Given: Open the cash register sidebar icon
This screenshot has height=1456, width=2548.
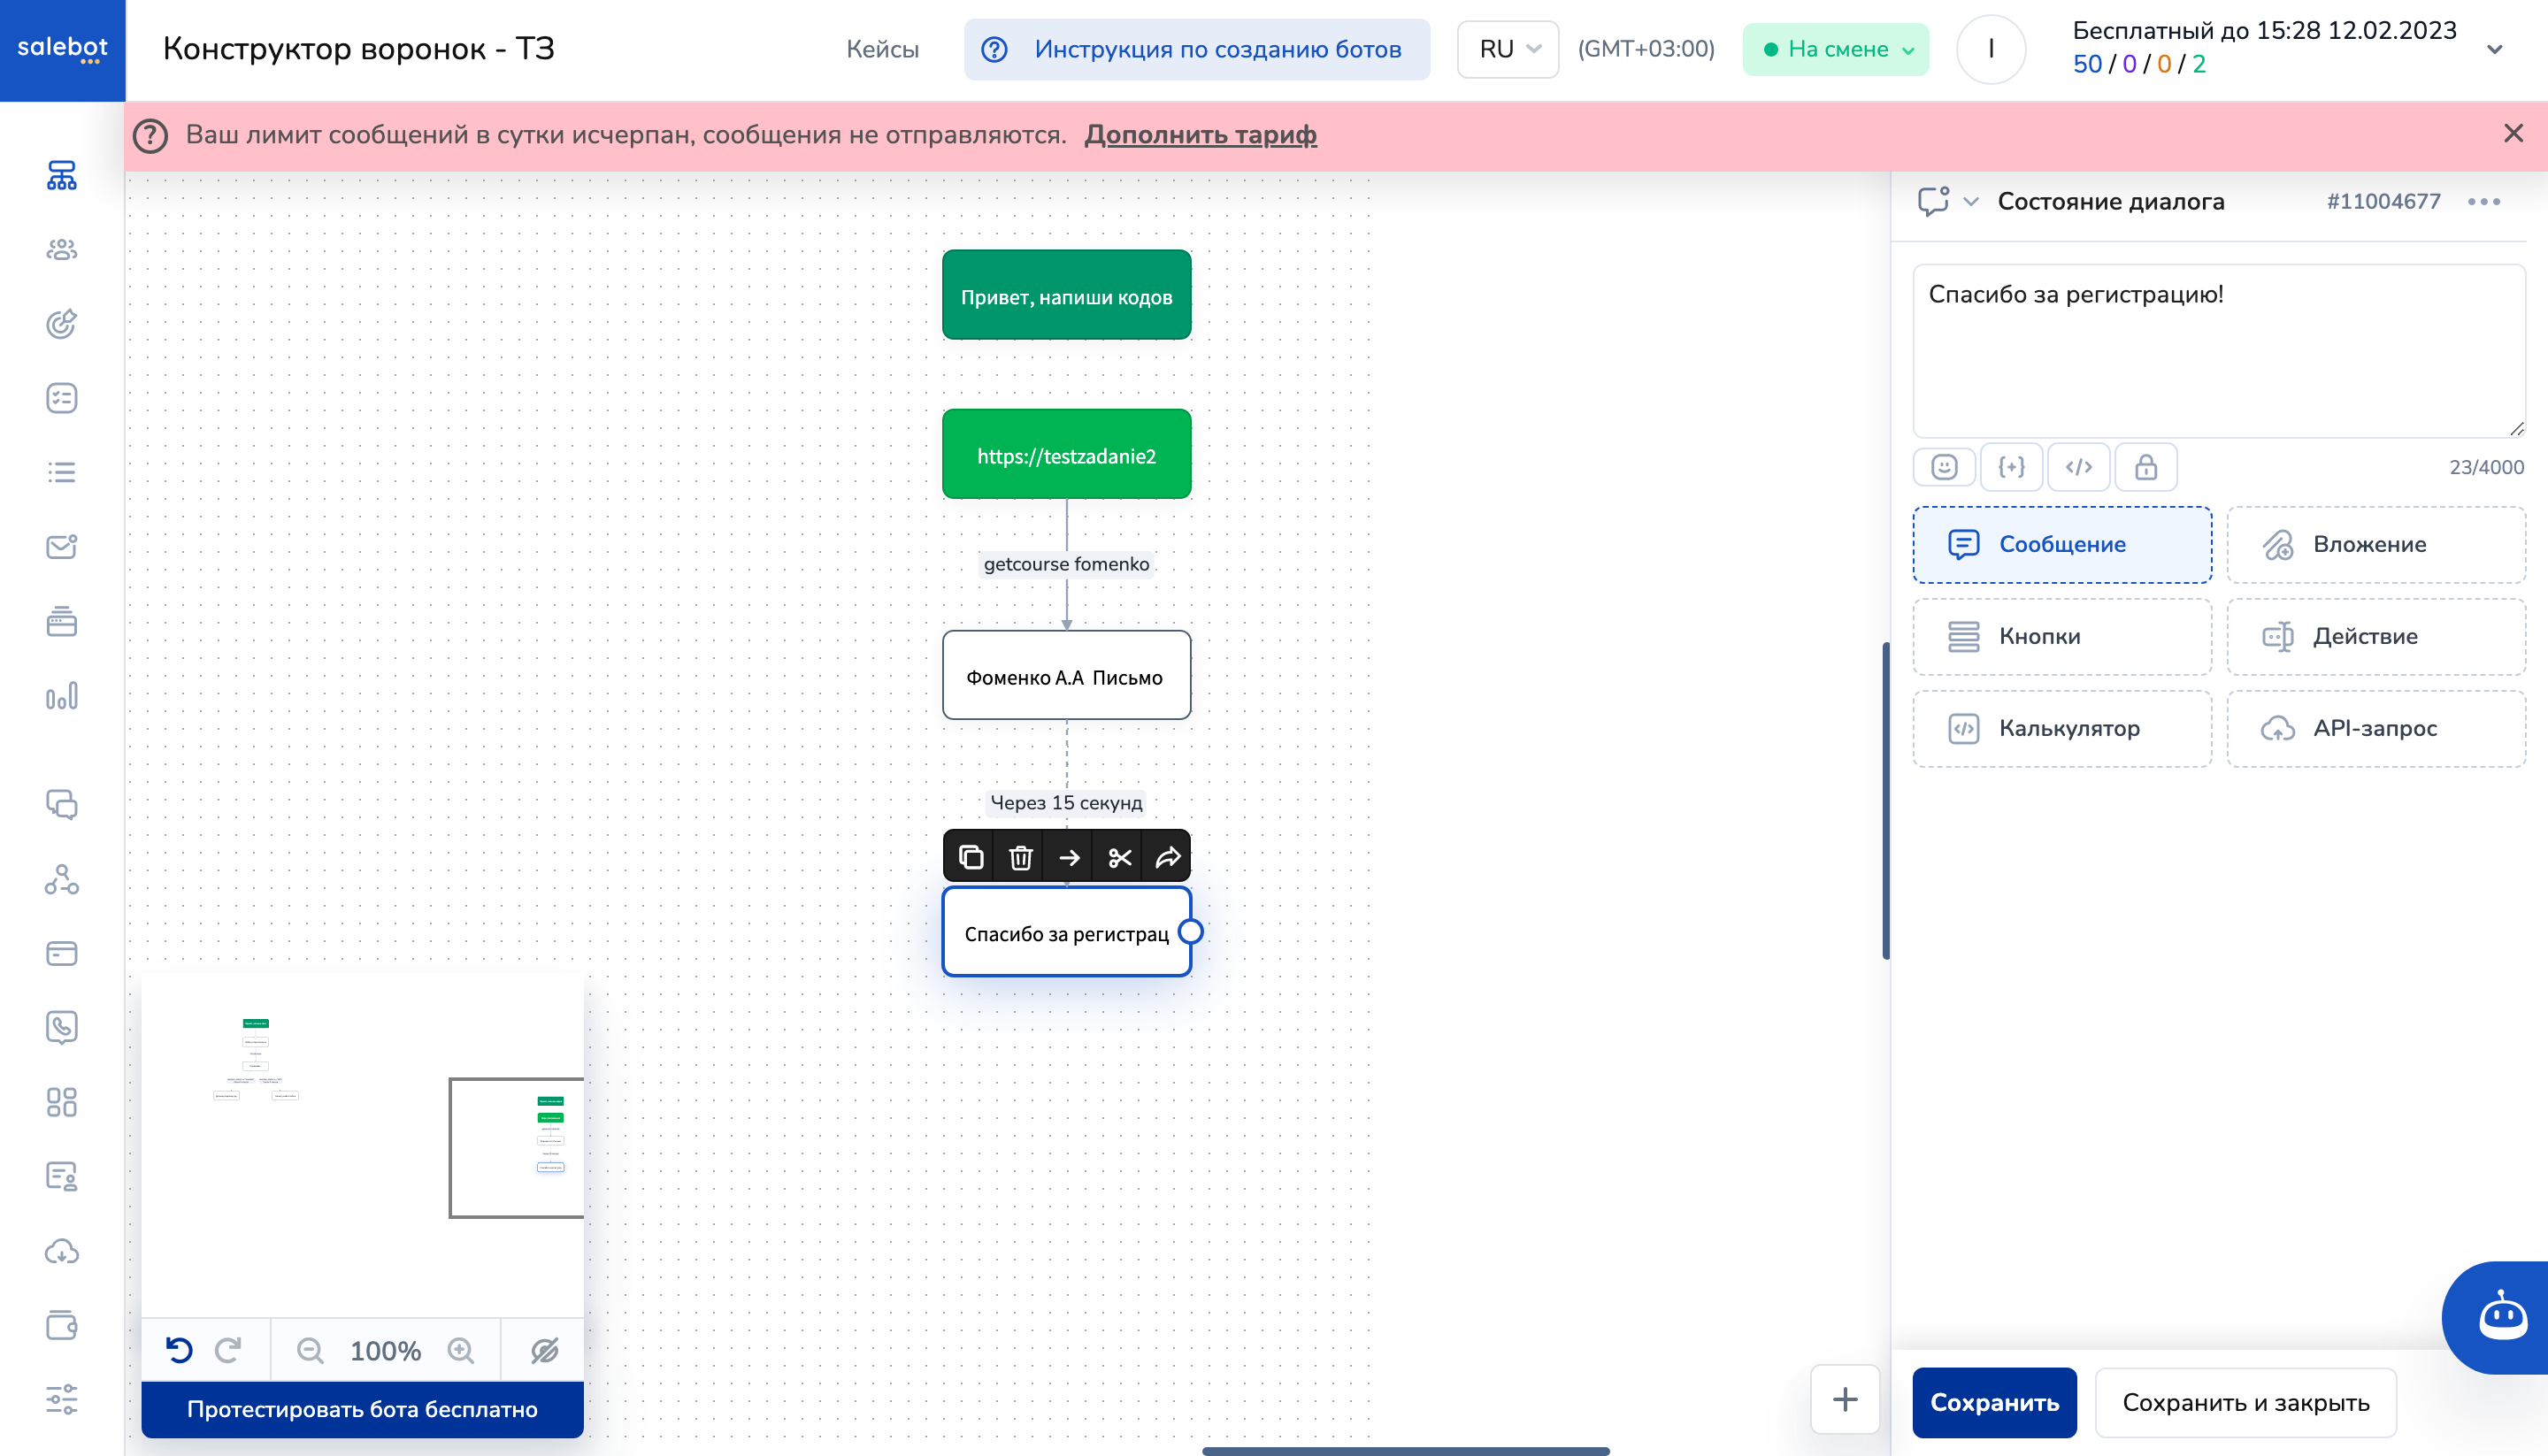Looking at the screenshot, I should coord(61,621).
